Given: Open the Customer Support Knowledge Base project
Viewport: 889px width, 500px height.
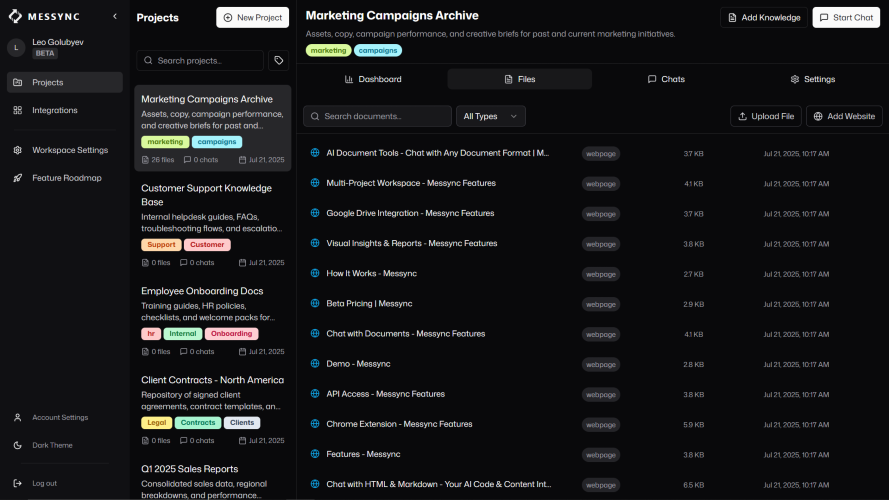Looking at the screenshot, I should coord(213,225).
